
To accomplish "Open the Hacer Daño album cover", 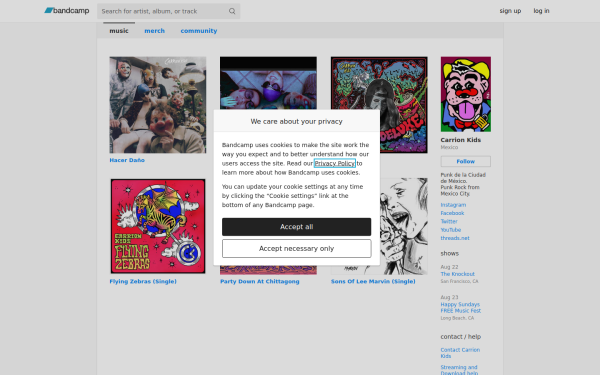I will [158, 105].
